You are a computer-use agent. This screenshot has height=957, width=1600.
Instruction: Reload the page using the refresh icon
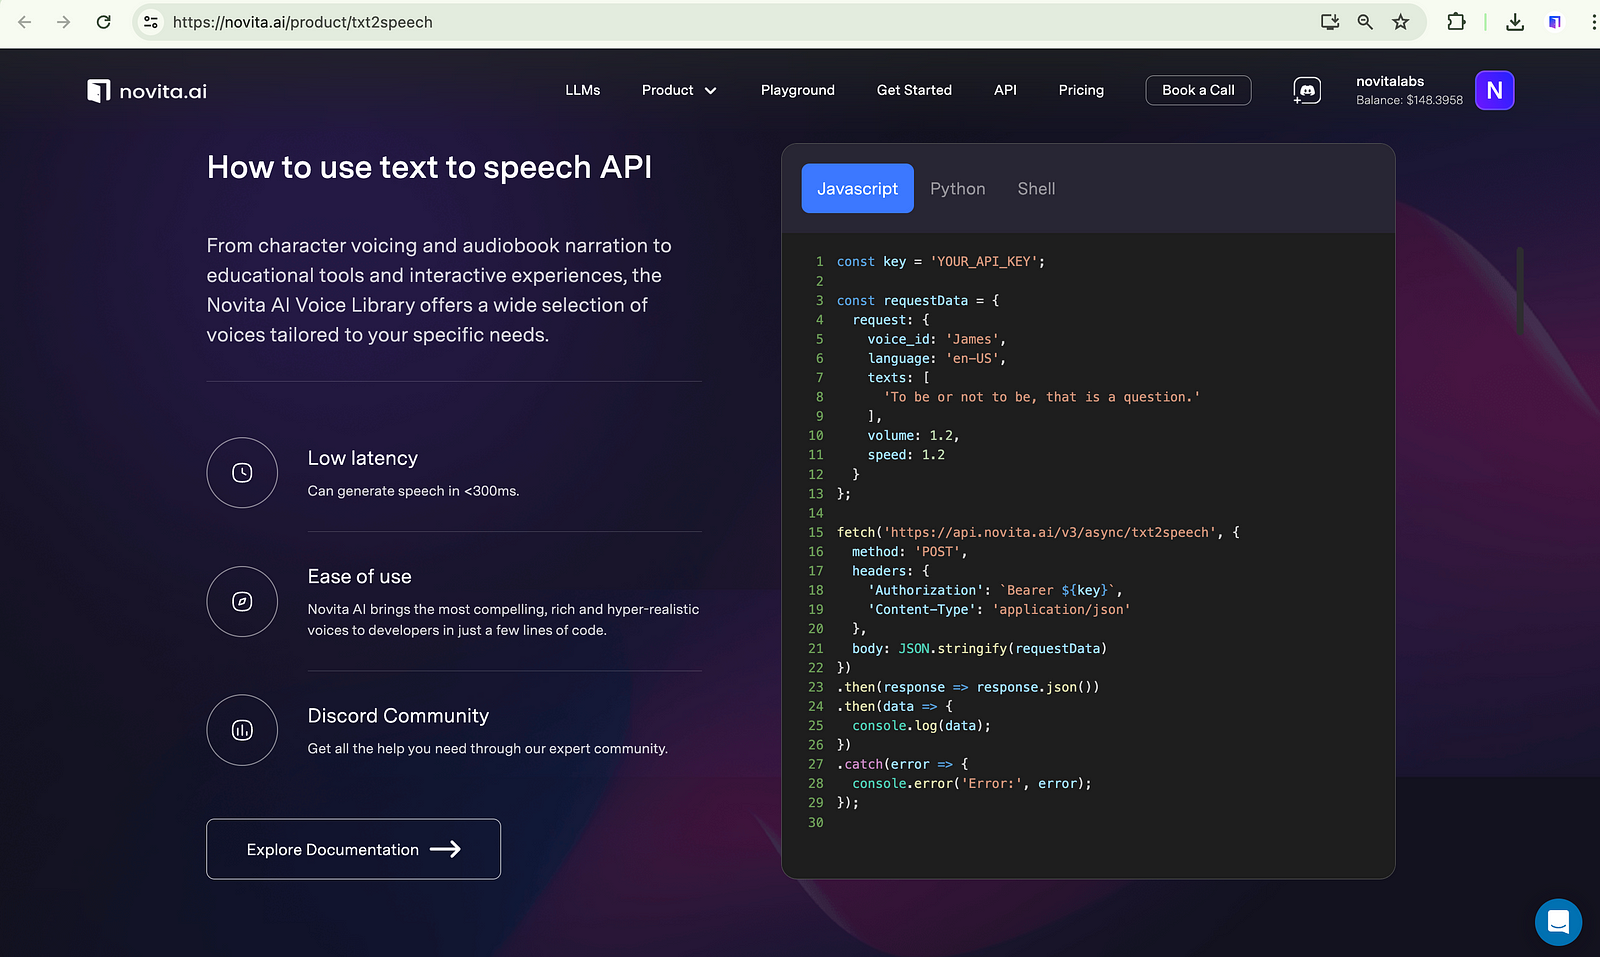(103, 22)
